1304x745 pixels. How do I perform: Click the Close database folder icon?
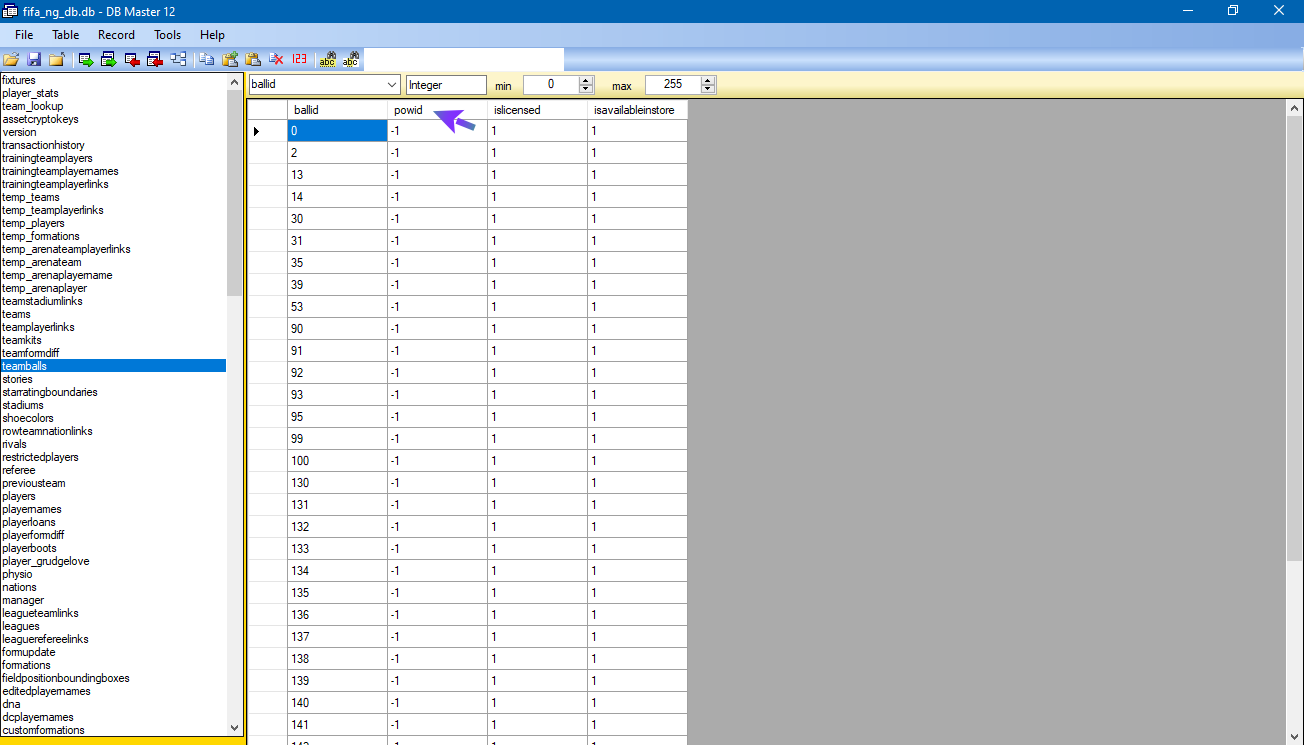[x=57, y=60]
